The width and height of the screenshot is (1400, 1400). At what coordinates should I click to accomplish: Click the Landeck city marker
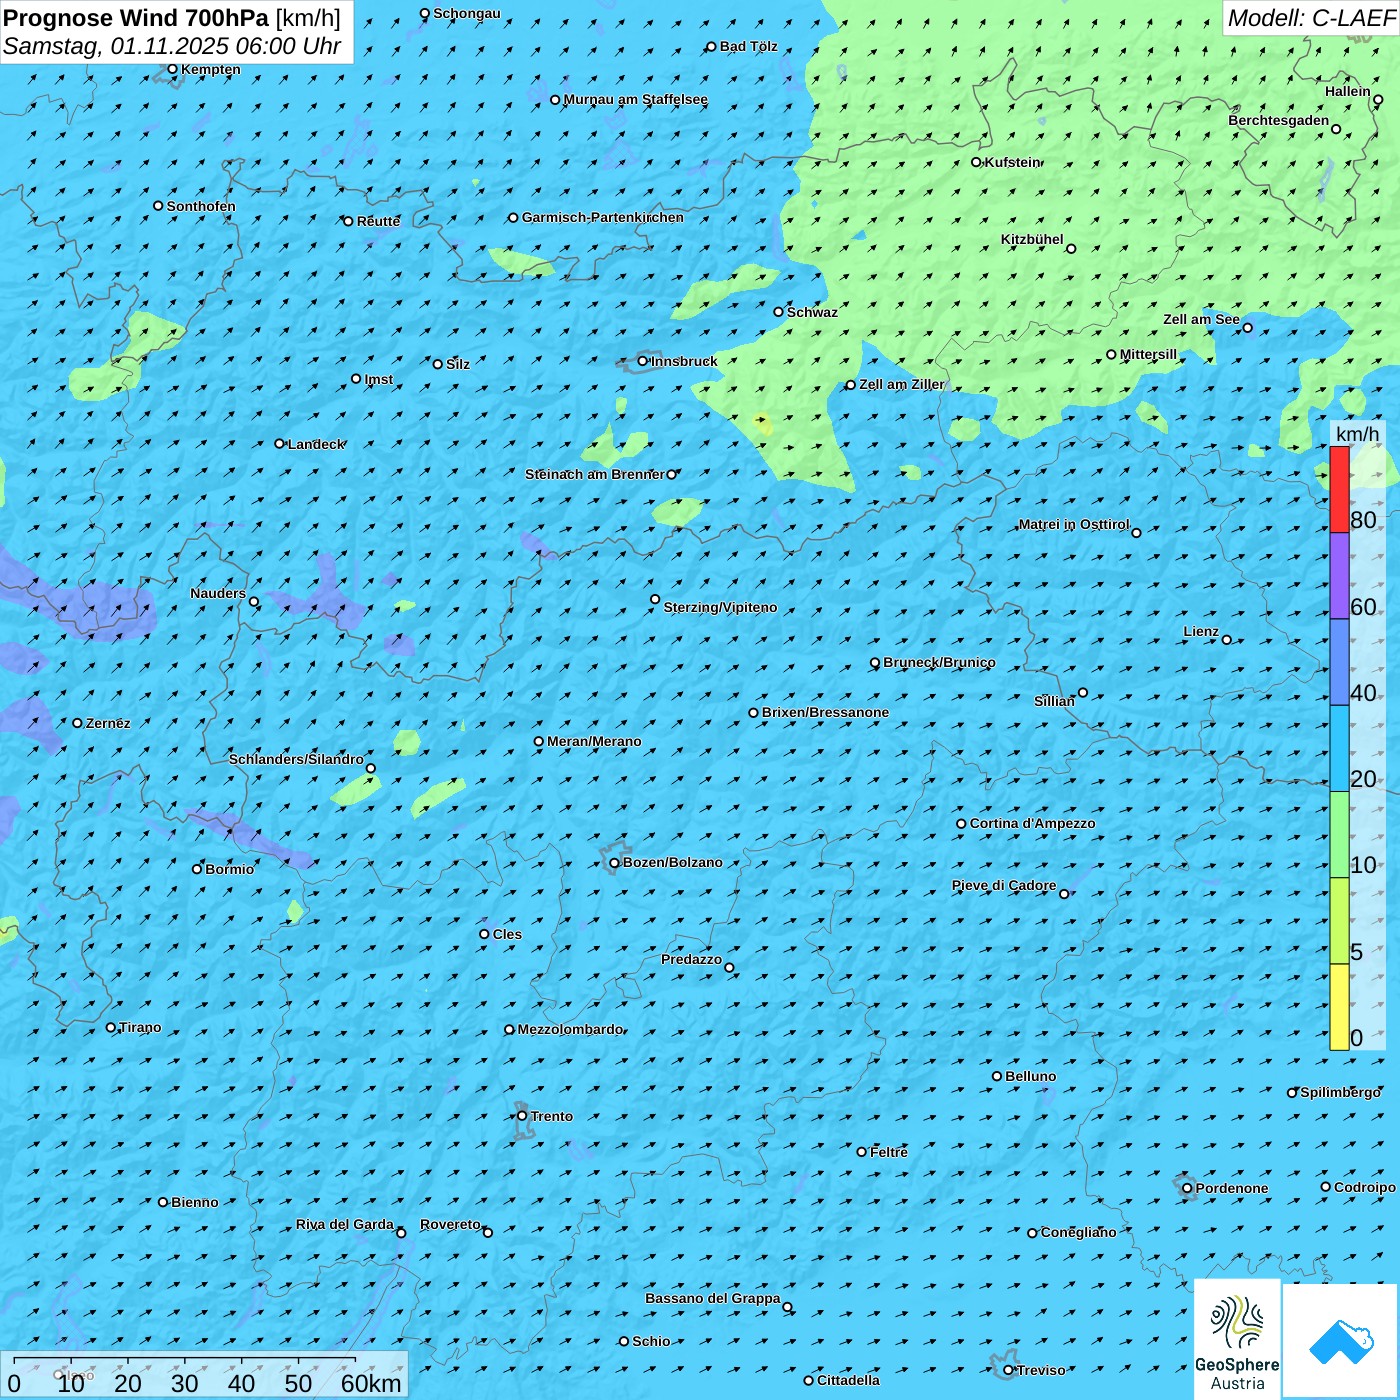point(279,443)
